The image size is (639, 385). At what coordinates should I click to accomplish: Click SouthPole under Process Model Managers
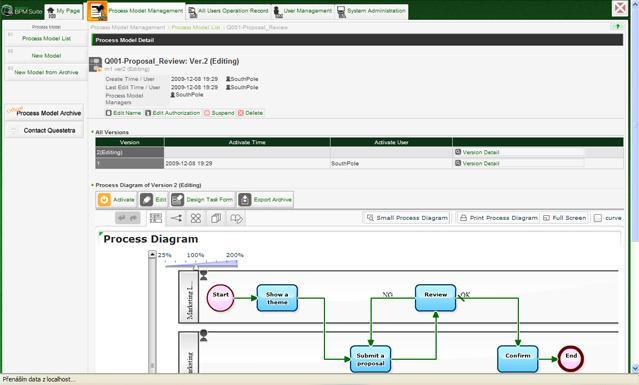187,95
